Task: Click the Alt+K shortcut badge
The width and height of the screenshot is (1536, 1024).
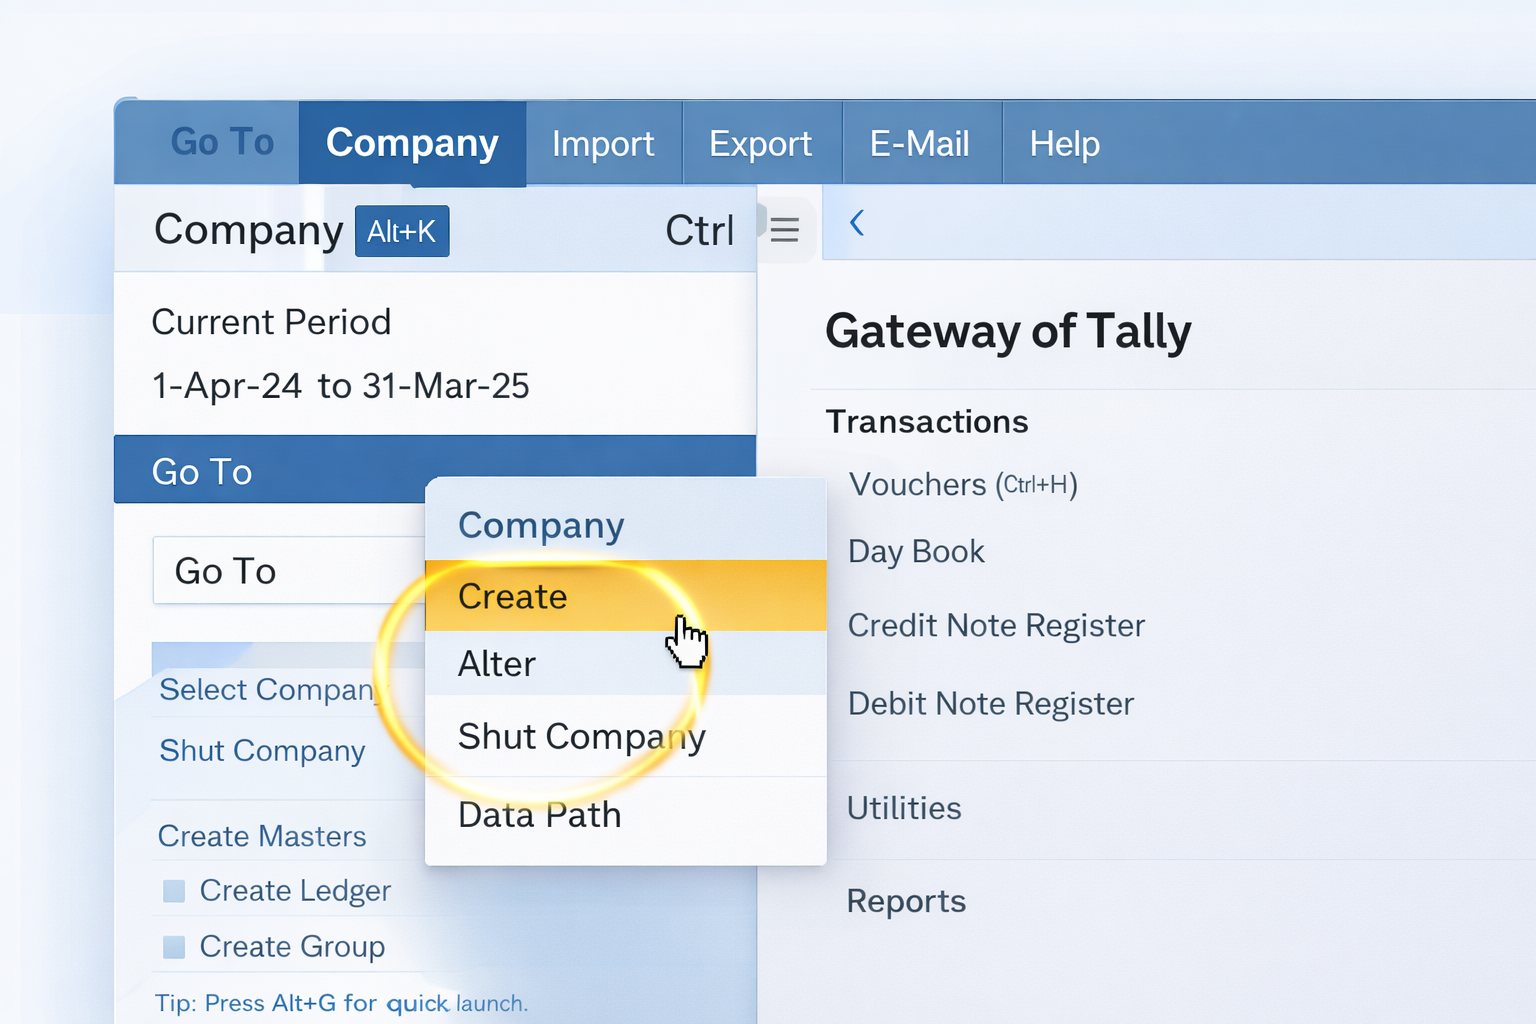Action: click(x=402, y=231)
